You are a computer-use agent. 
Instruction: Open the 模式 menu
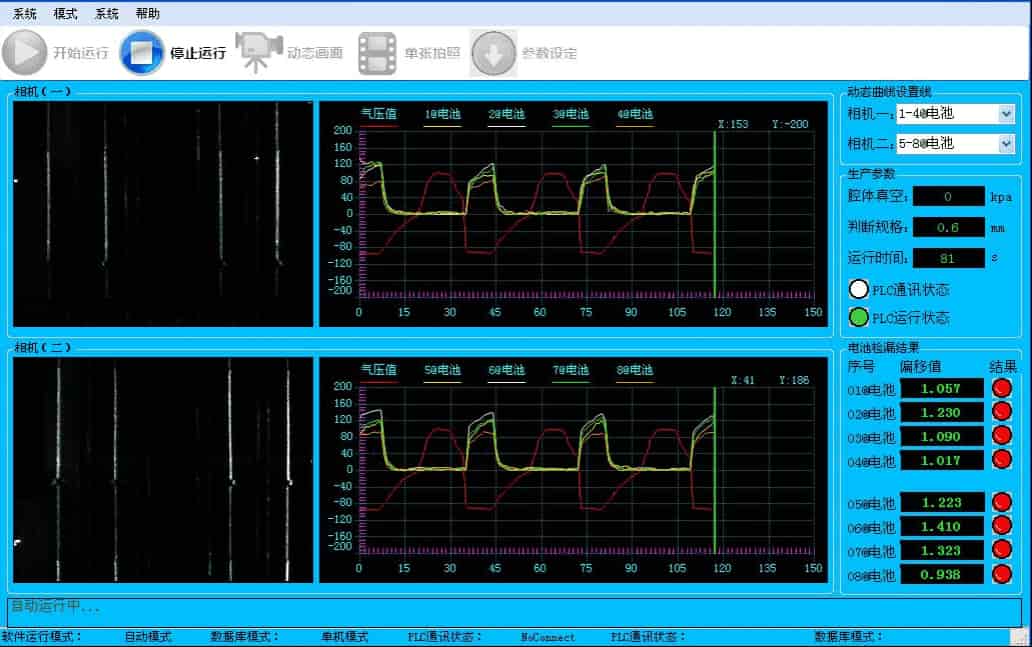click(x=65, y=14)
